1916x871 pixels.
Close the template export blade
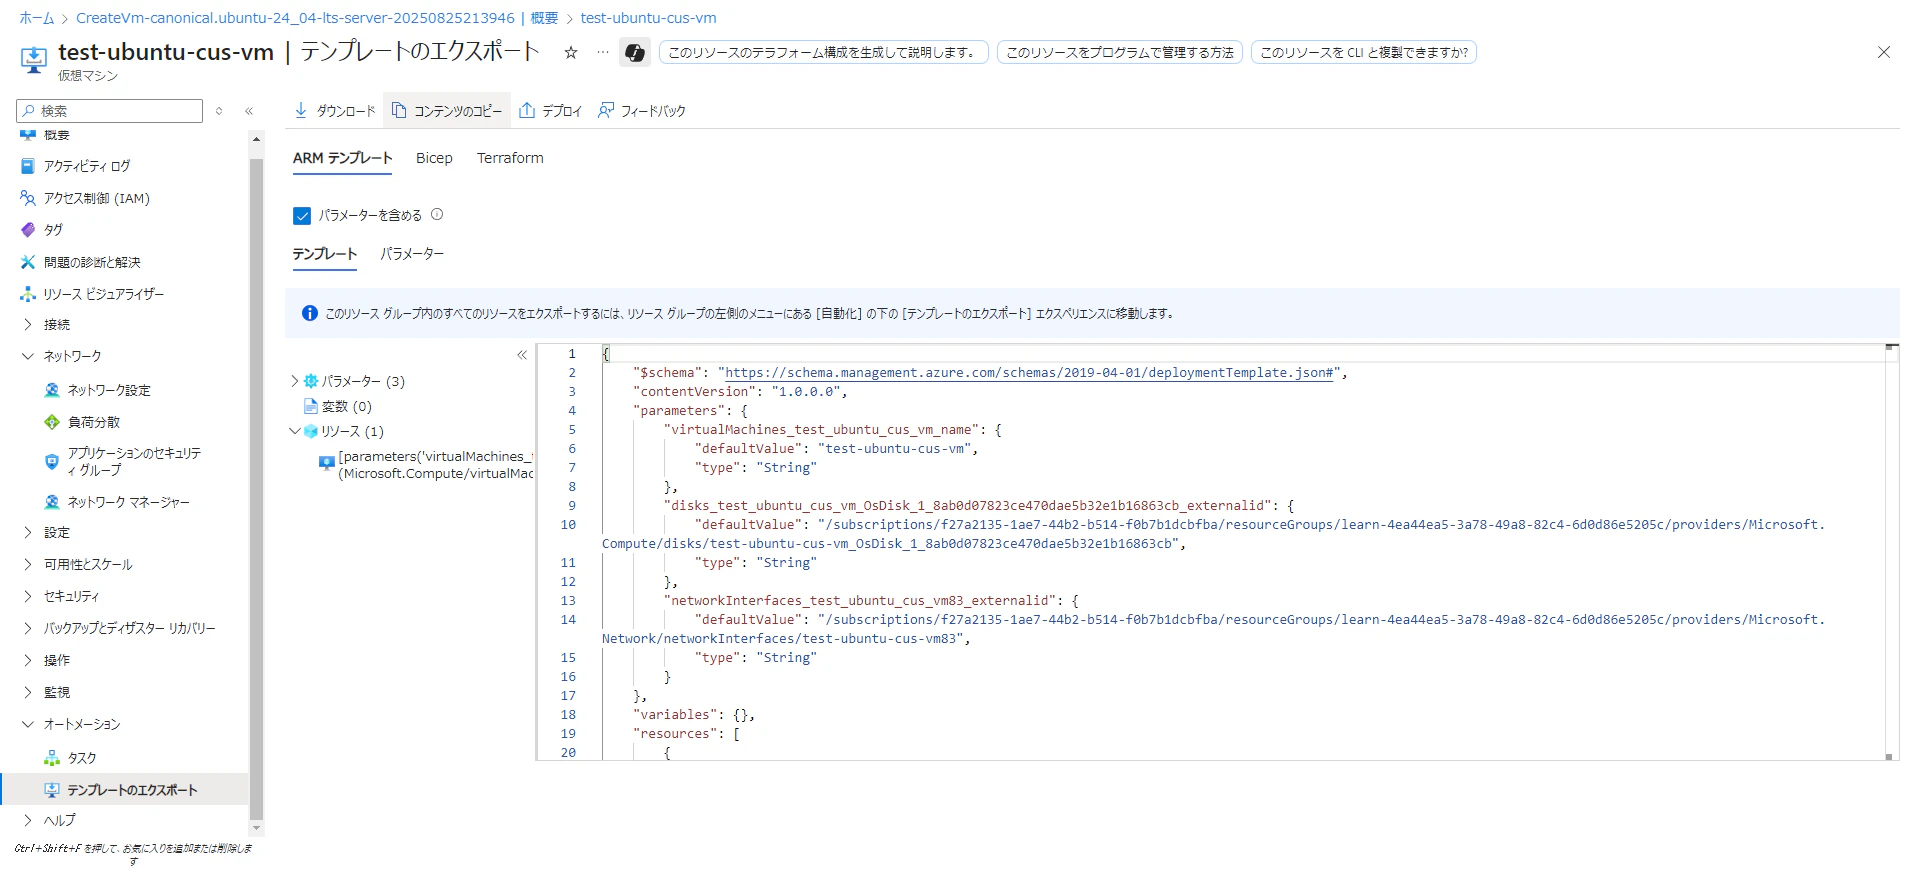click(x=1884, y=52)
